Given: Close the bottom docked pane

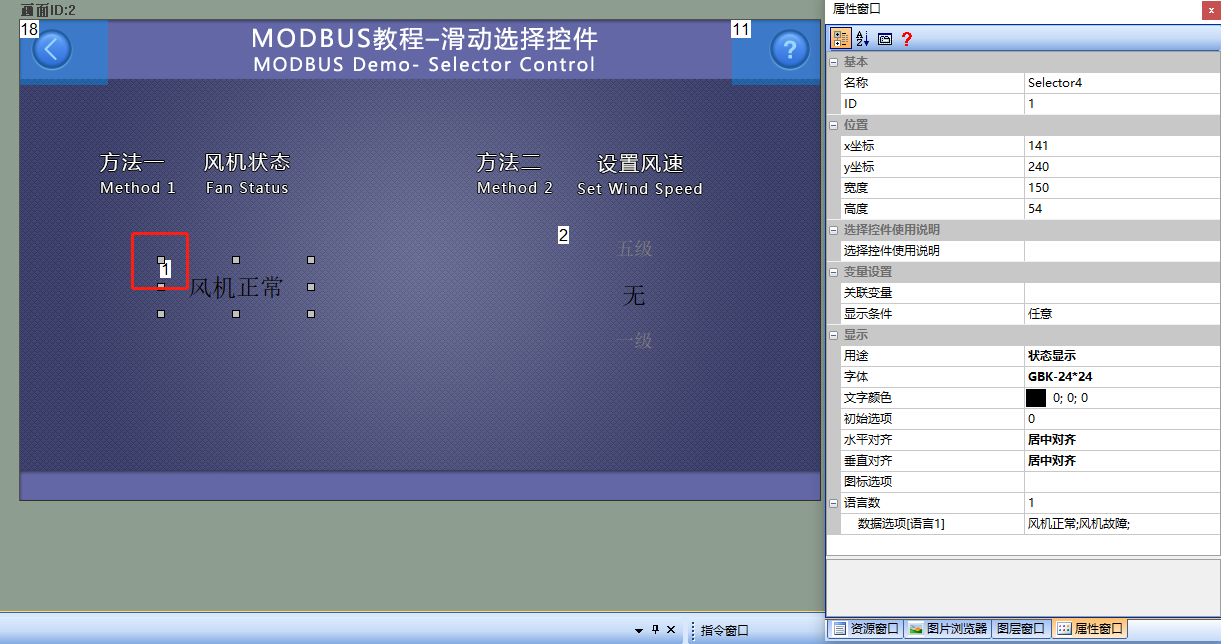Looking at the screenshot, I should pos(672,630).
